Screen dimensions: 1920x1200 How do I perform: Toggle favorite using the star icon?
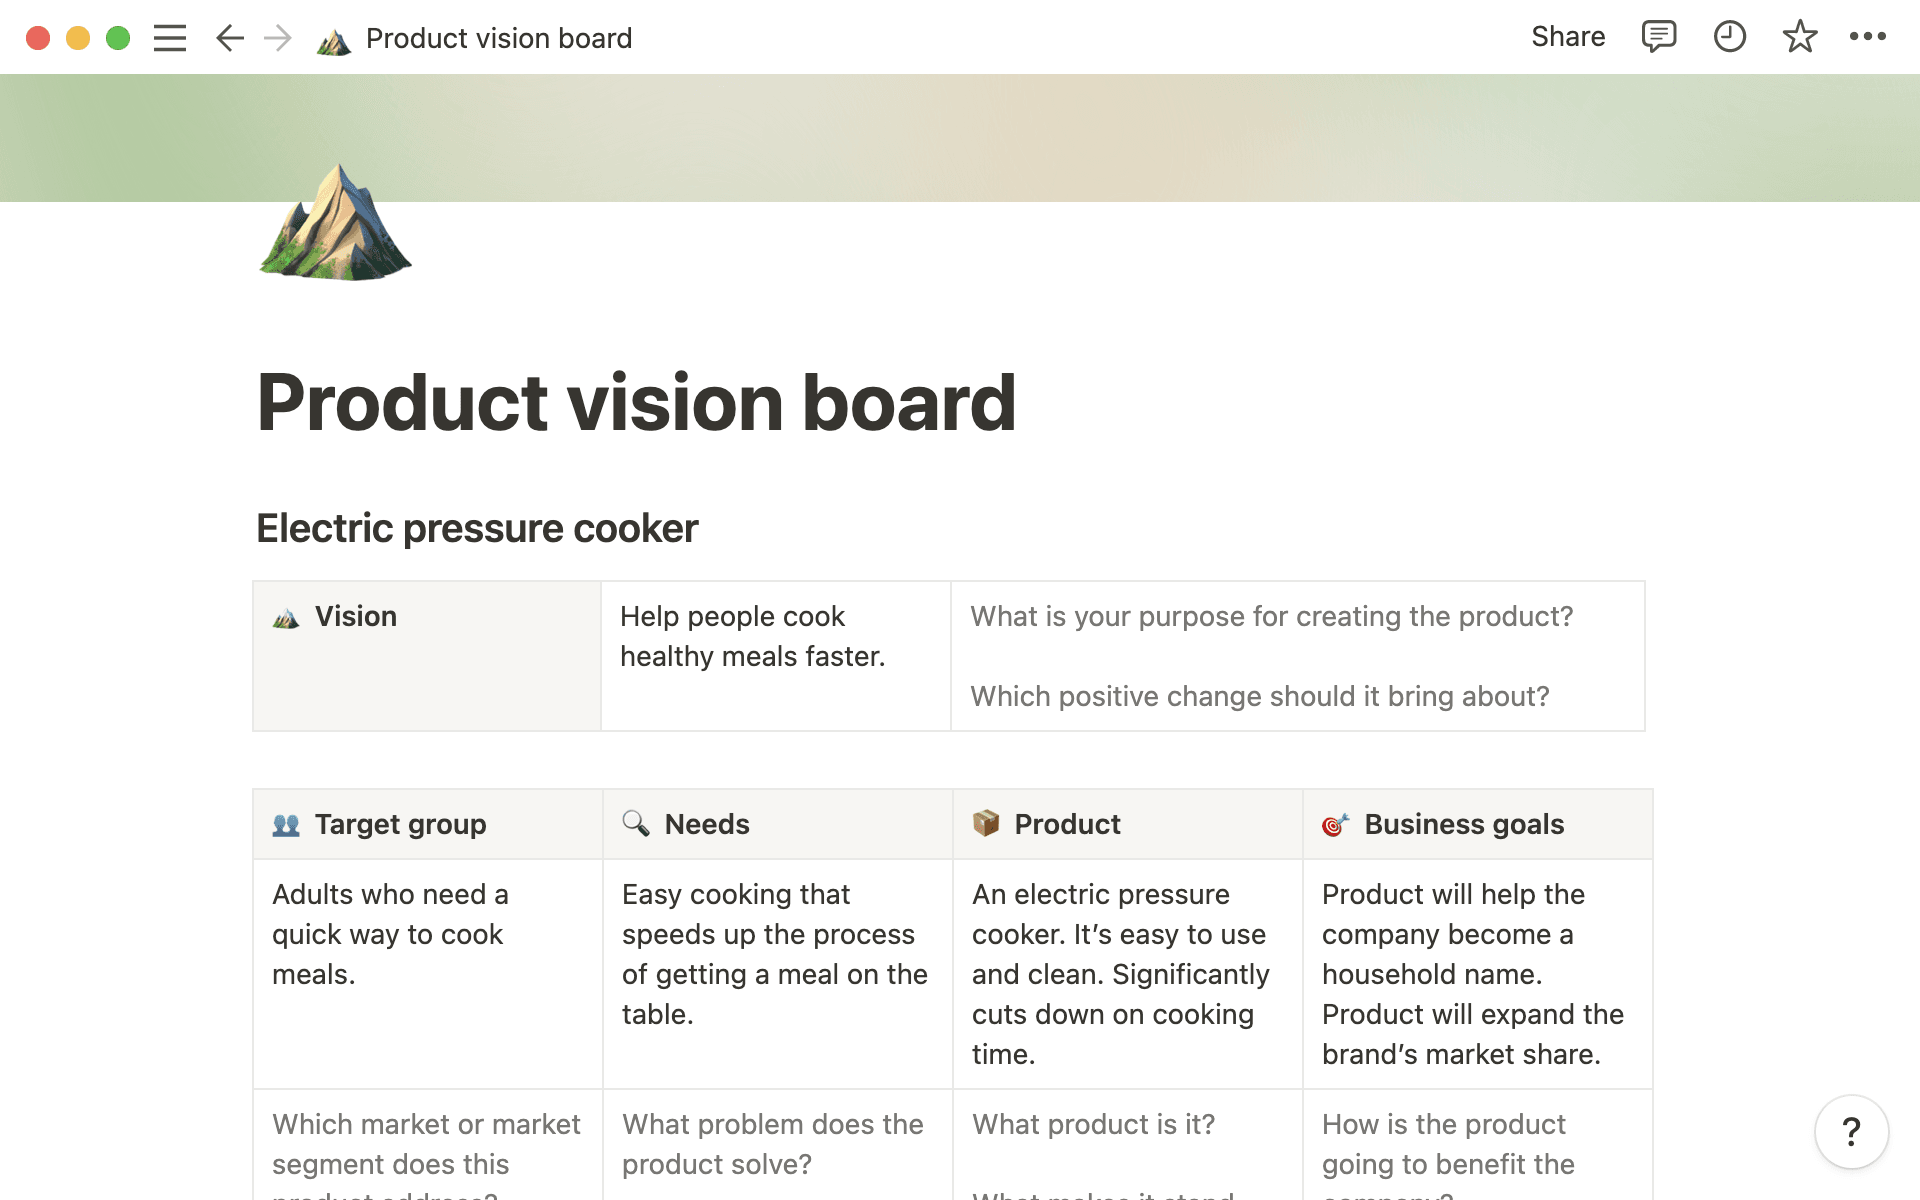(x=1799, y=37)
